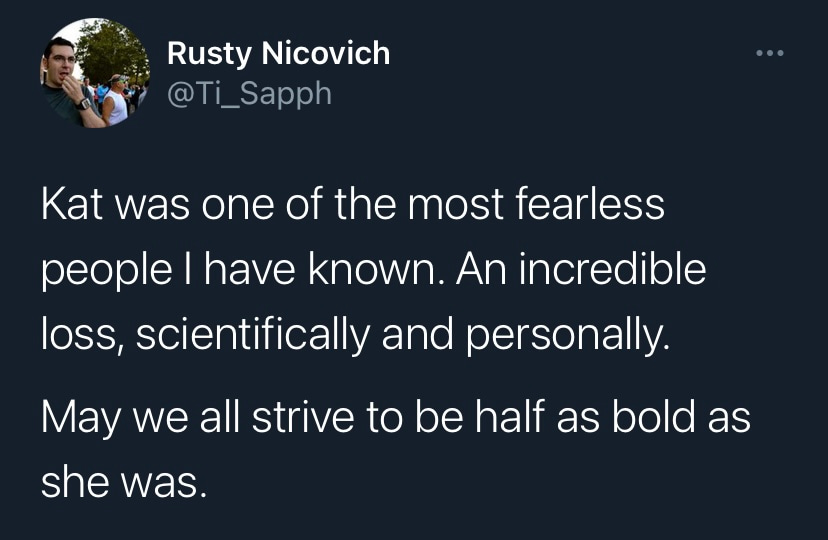828x540 pixels.
Task: Click Rusty Nicovich's profile picture
Action: 95,73
